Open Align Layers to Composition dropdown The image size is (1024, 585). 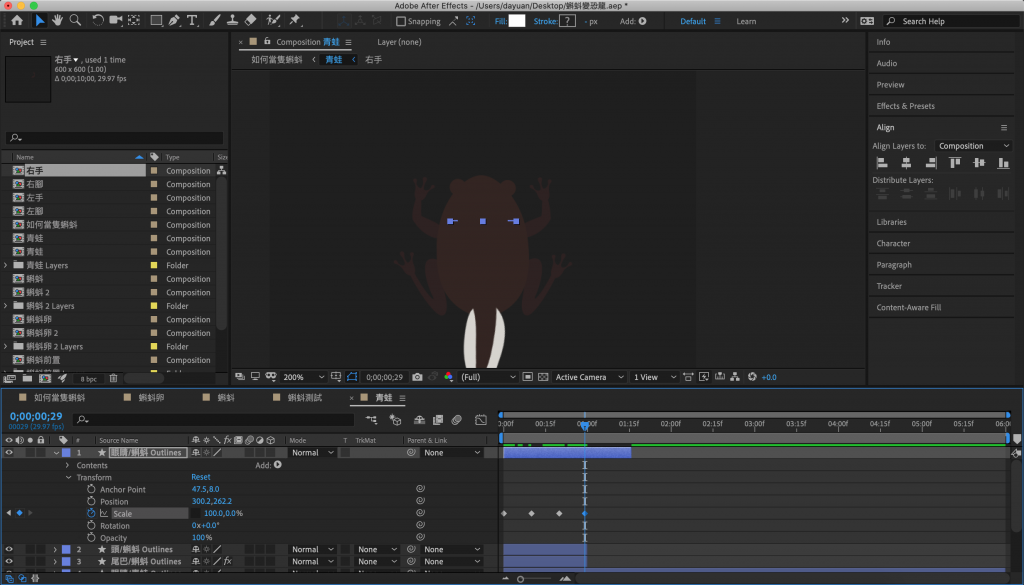pyautogui.click(x=973, y=146)
